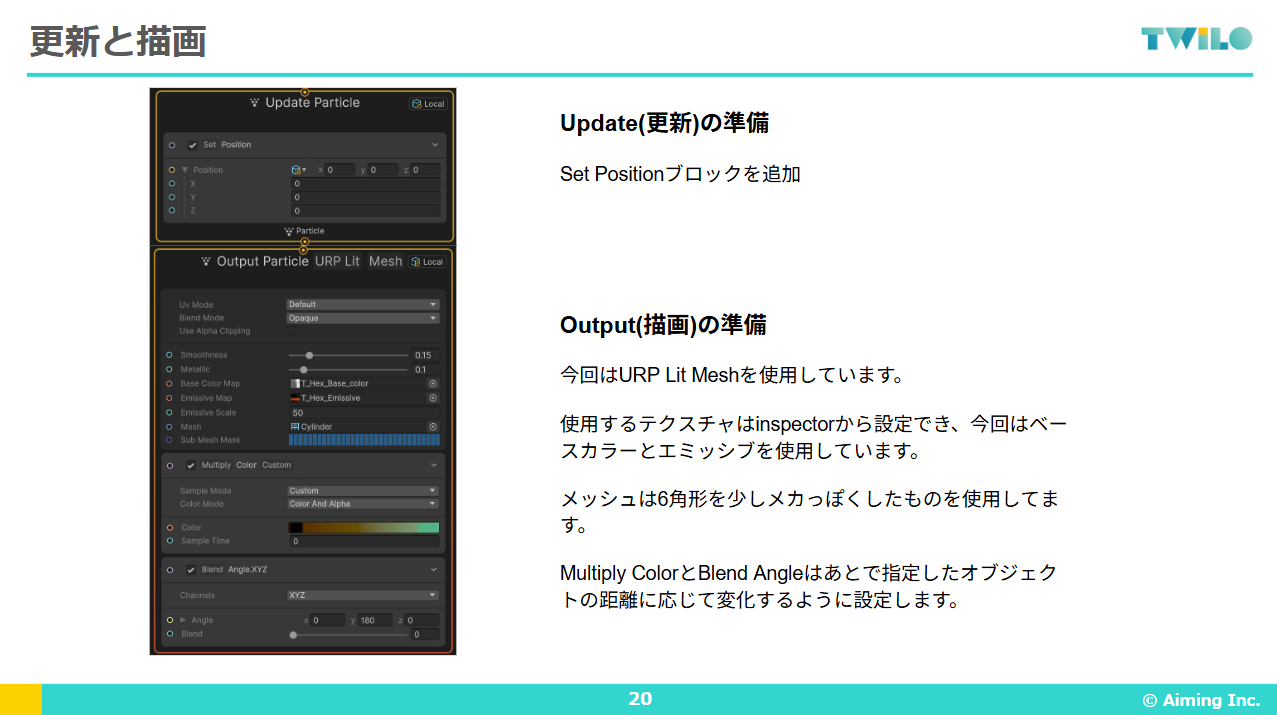
Task: Uncheck the Multiply Color block
Action: 191,465
